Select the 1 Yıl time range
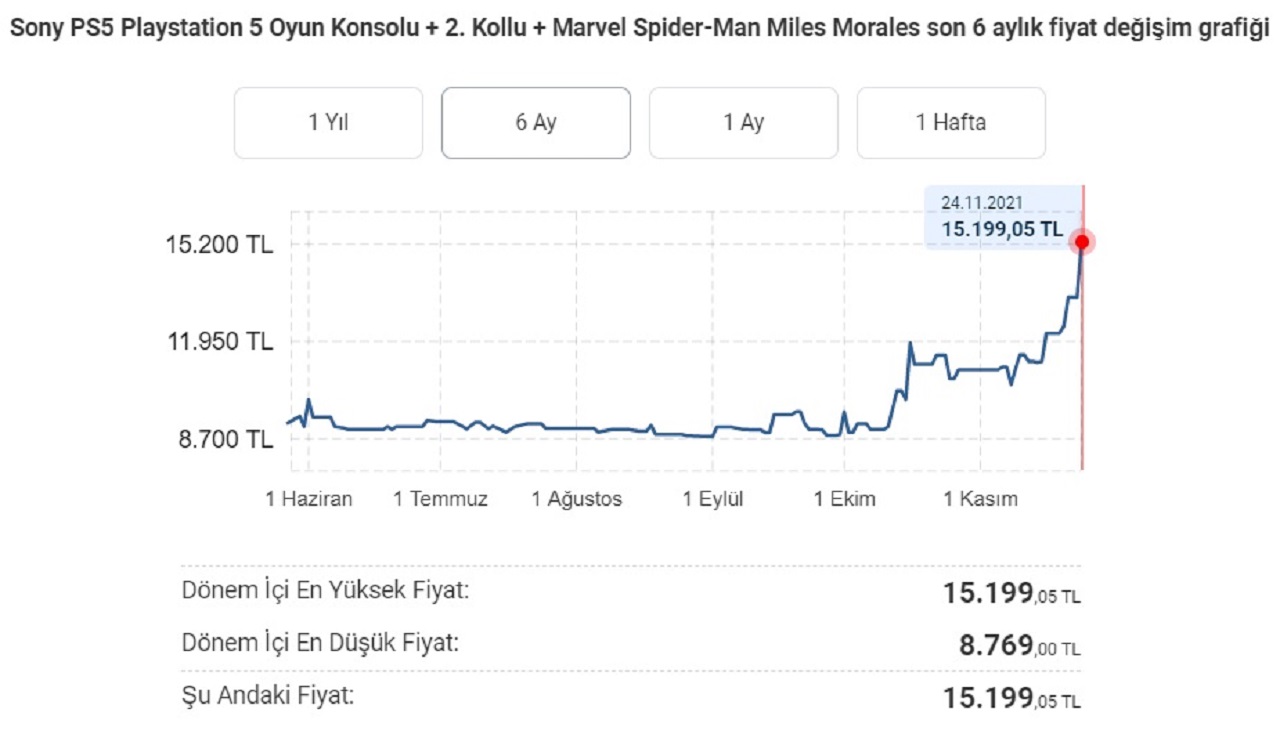Image resolution: width=1280 pixels, height=745 pixels. pyautogui.click(x=328, y=123)
